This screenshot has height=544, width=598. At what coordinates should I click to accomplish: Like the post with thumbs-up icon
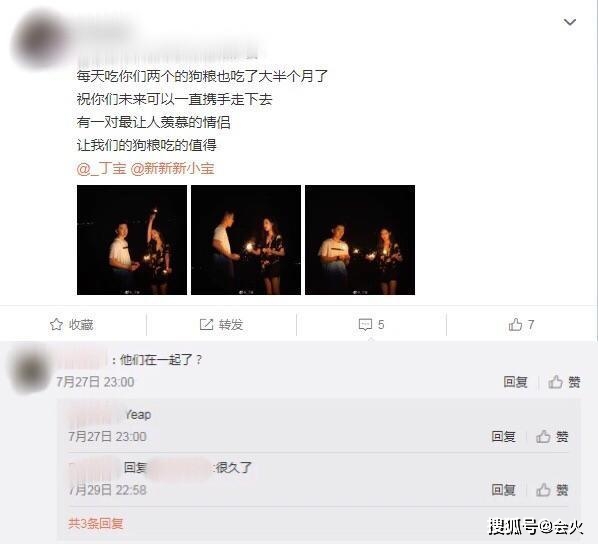click(x=515, y=325)
